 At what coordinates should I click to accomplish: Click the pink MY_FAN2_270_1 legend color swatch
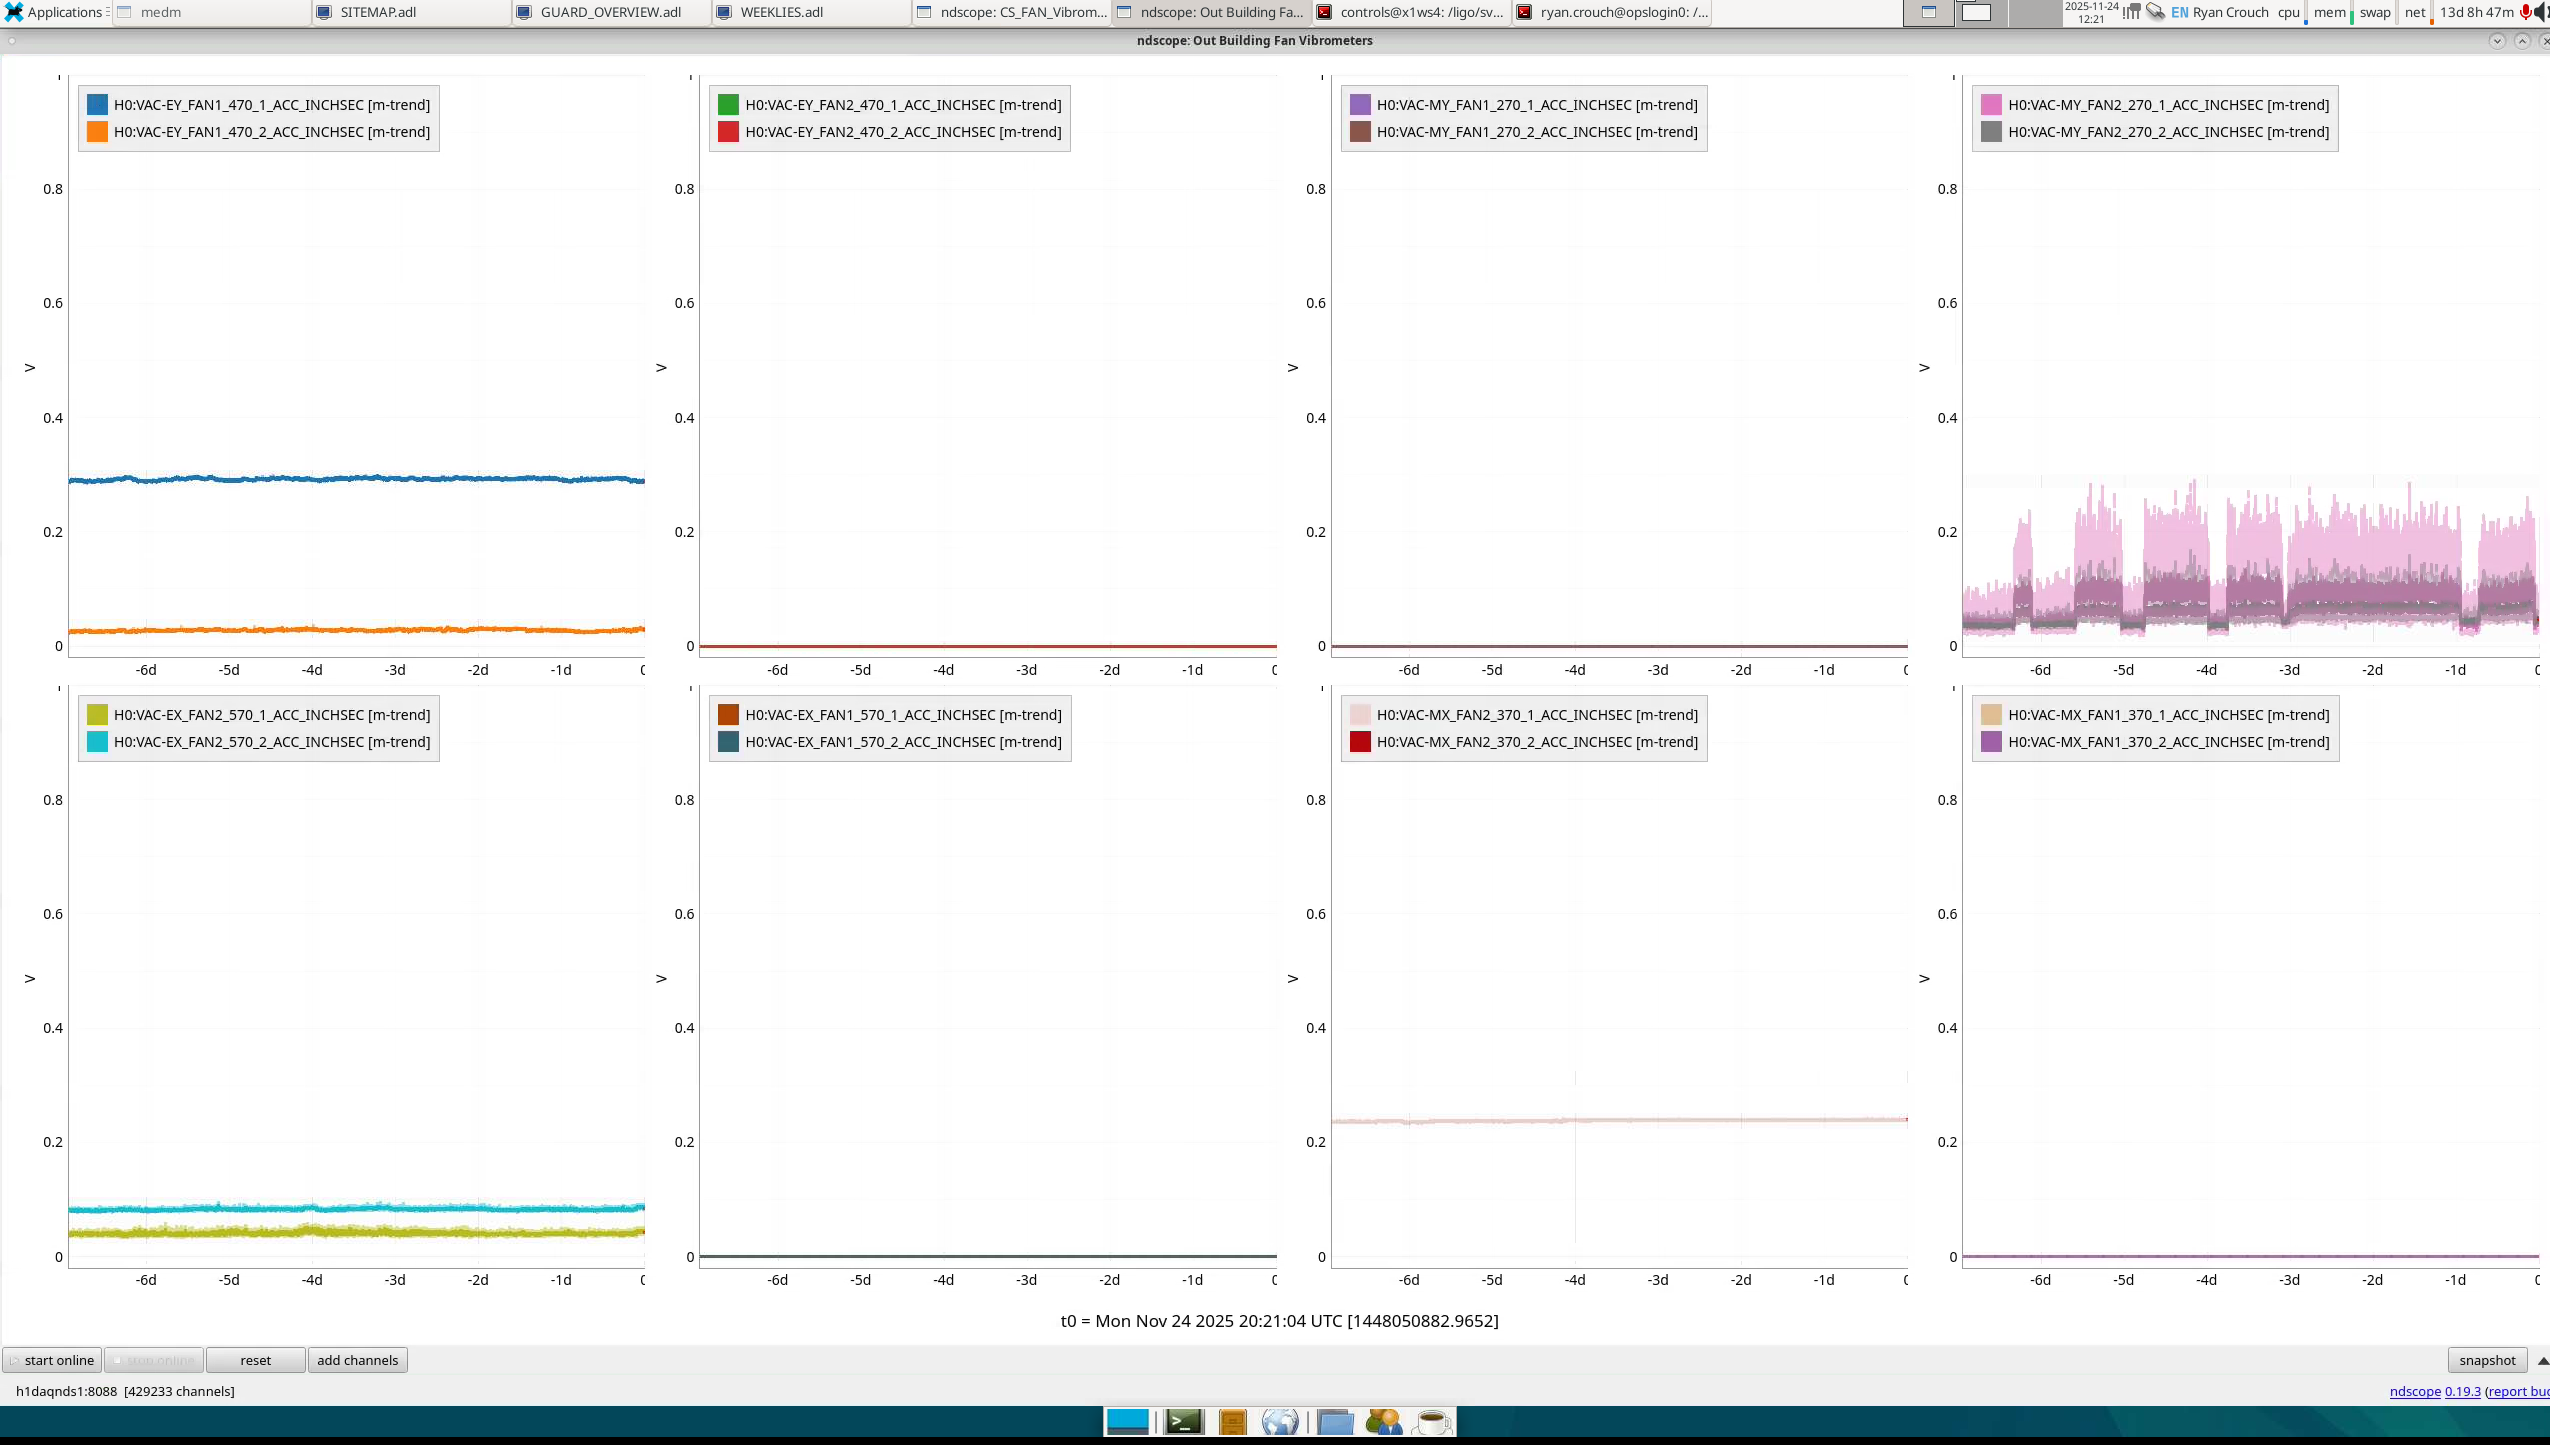(x=1991, y=105)
